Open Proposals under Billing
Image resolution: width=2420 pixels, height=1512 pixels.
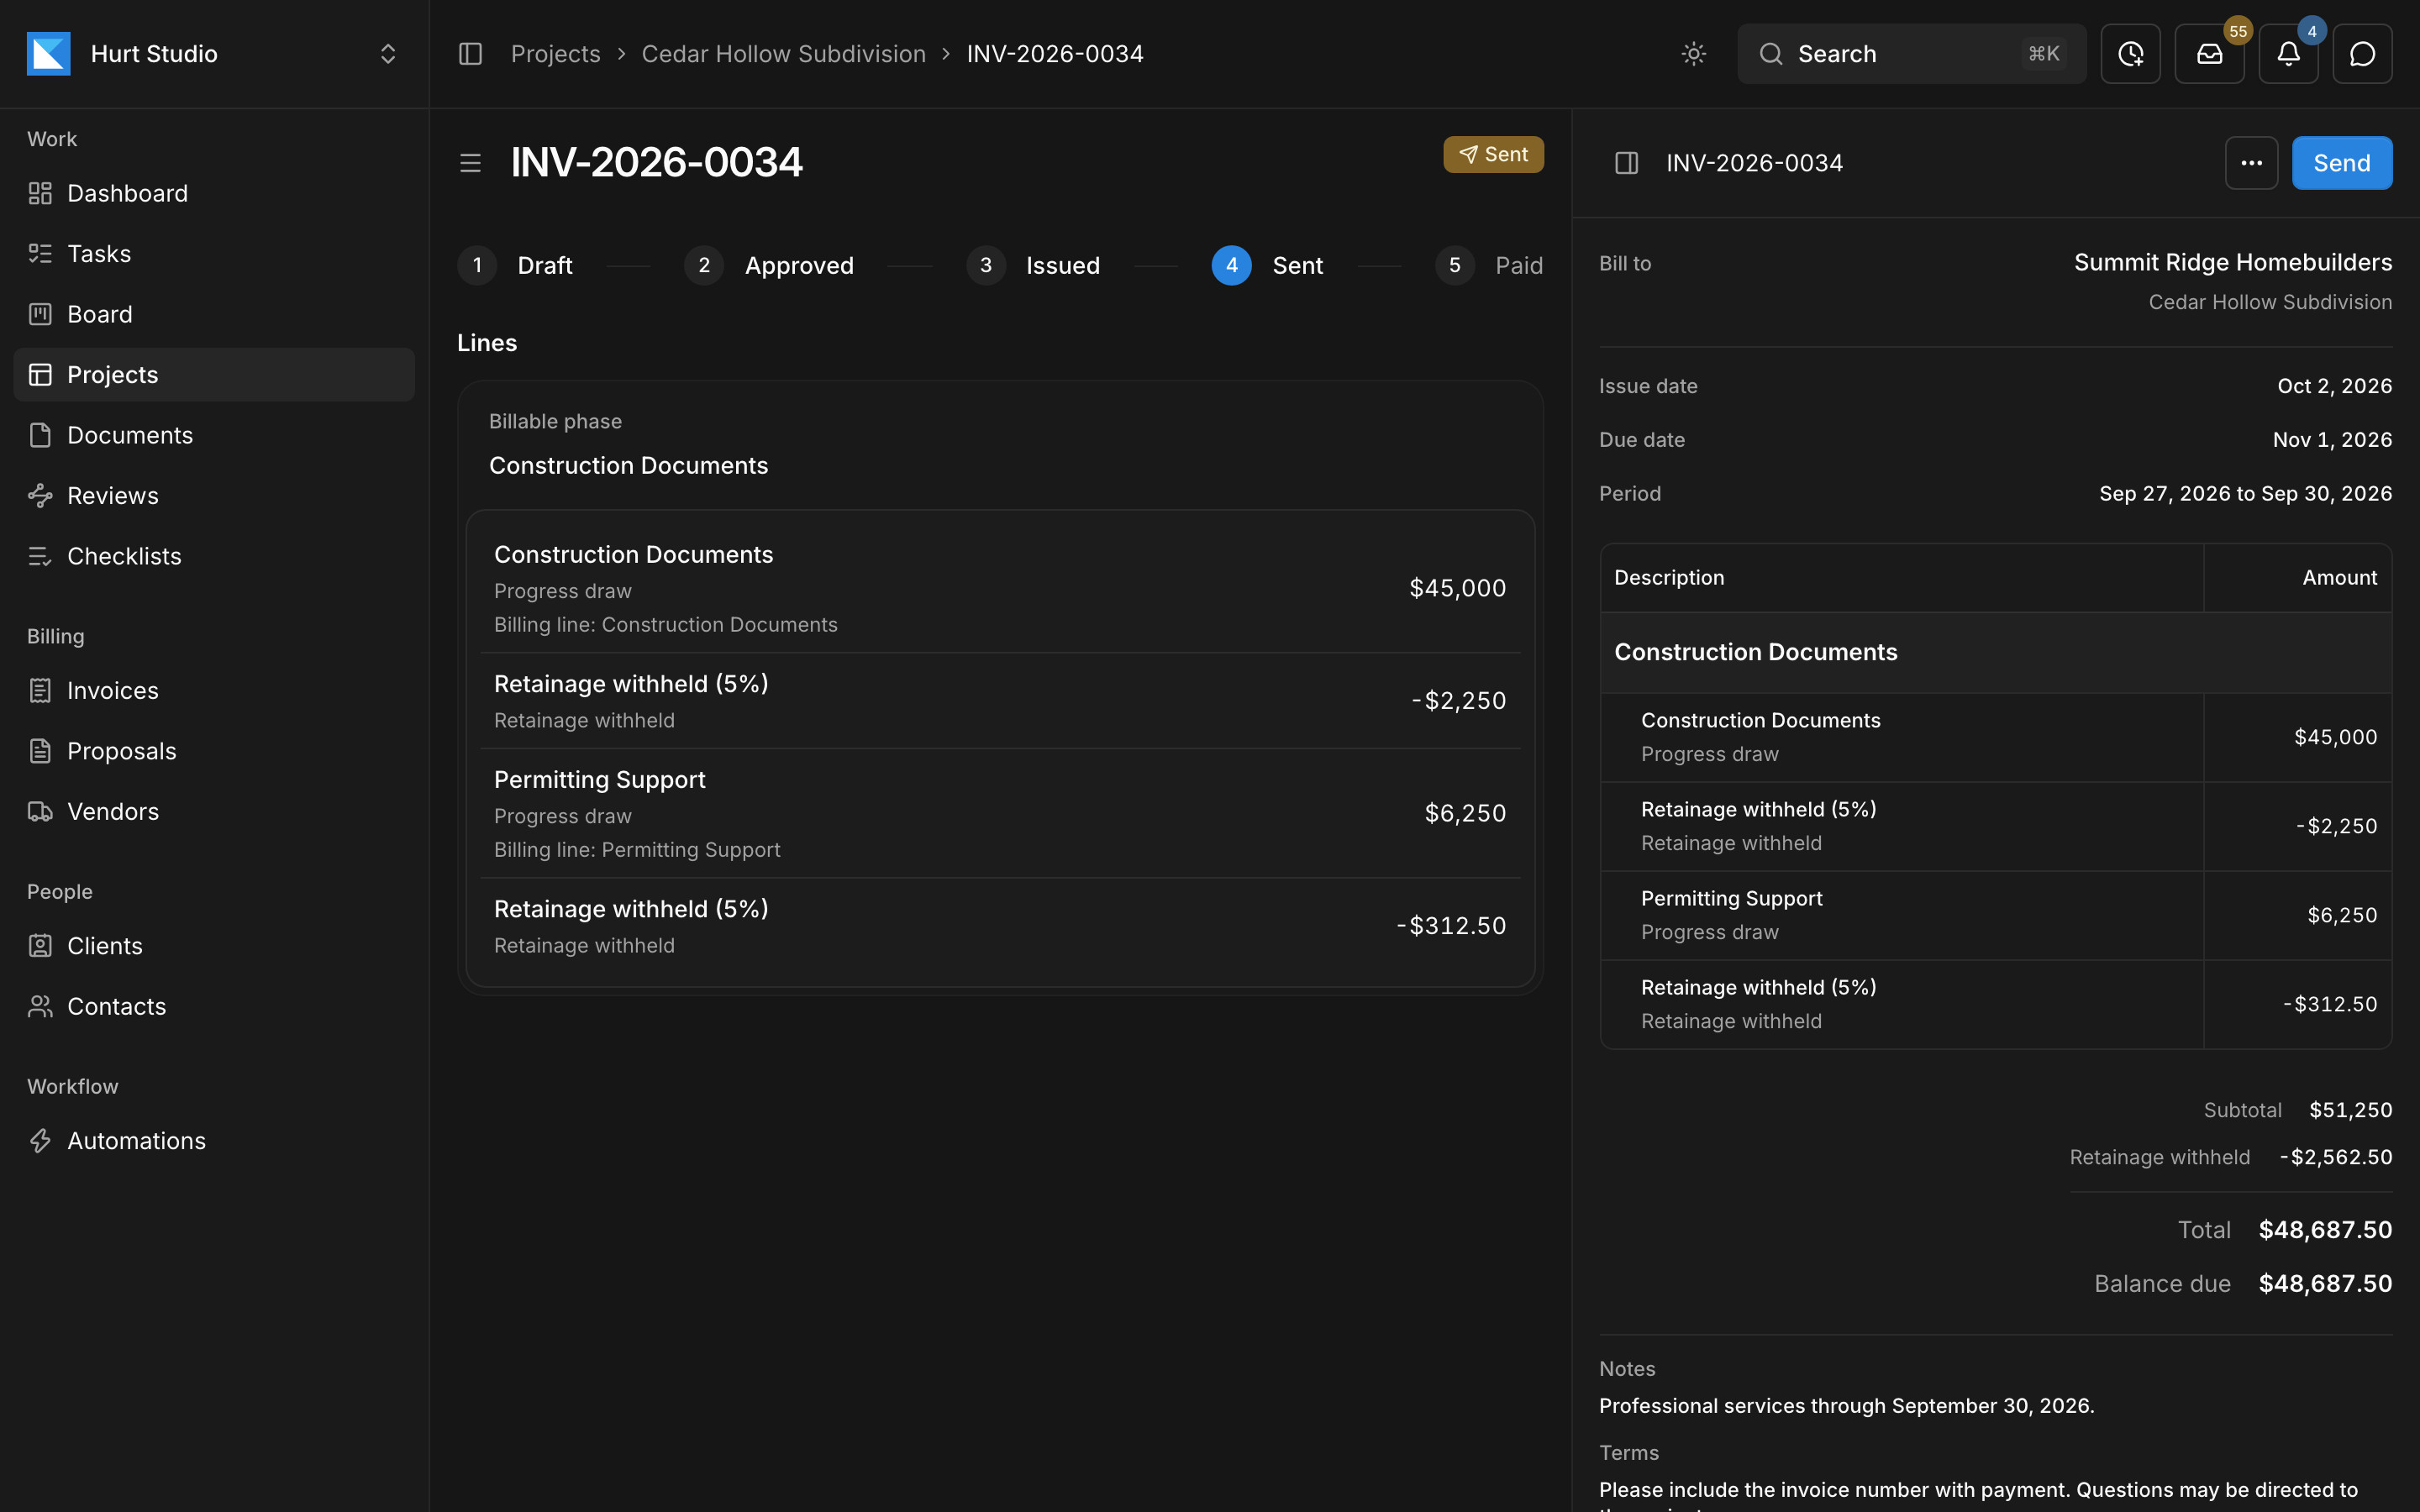click(214, 751)
